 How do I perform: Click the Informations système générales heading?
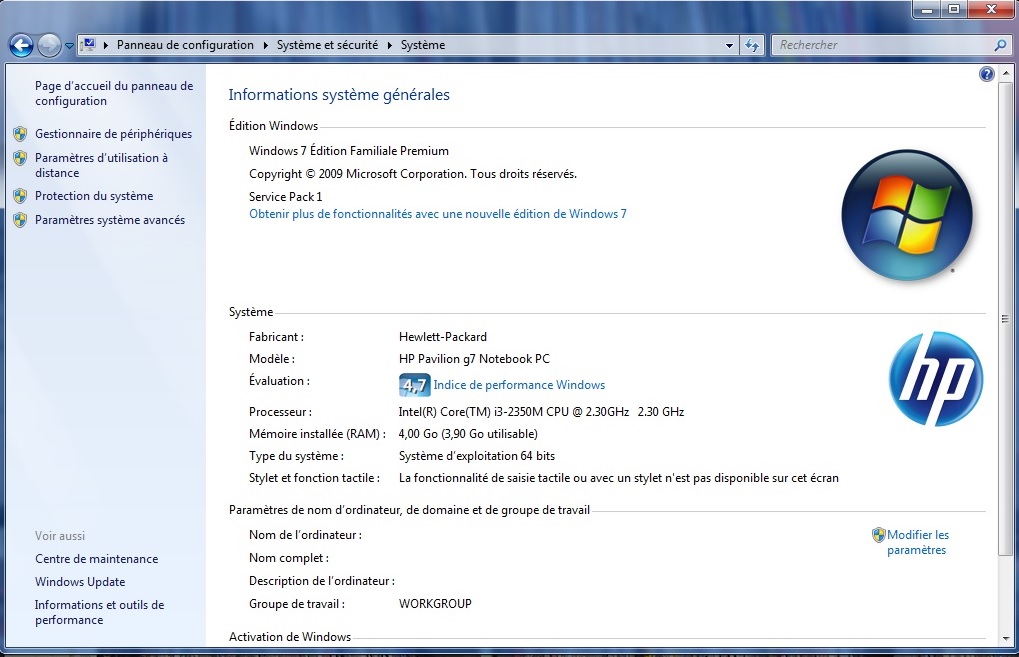click(339, 94)
